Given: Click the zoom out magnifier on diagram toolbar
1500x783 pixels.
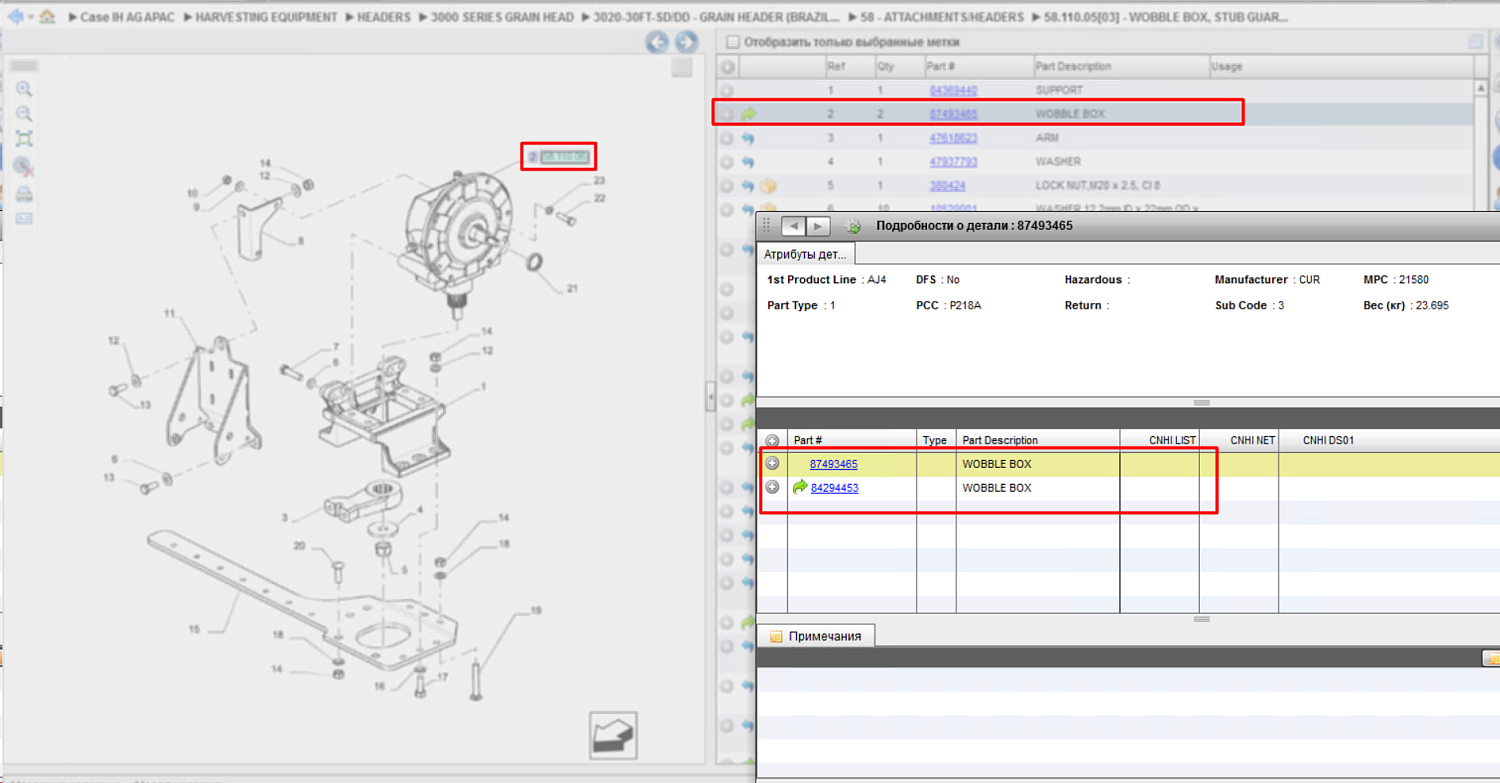Looking at the screenshot, I should pyautogui.click(x=24, y=114).
